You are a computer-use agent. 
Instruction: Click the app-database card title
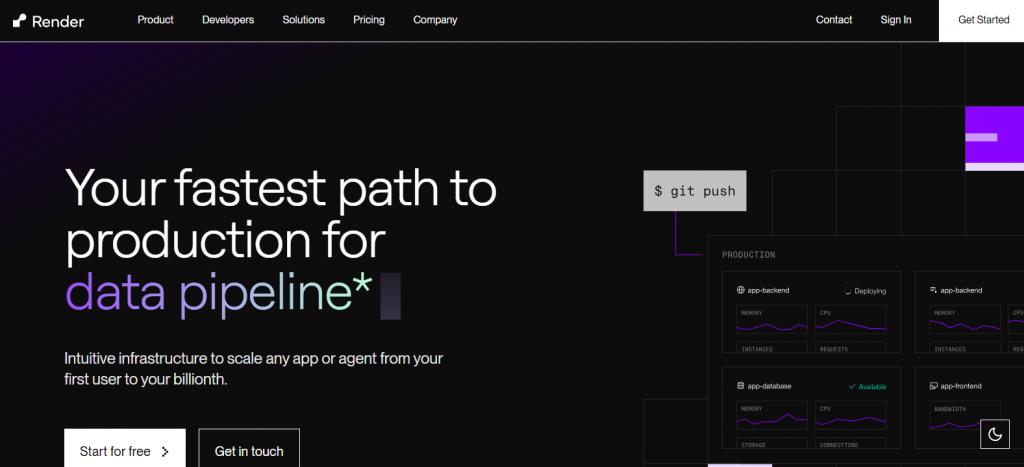[x=769, y=386]
